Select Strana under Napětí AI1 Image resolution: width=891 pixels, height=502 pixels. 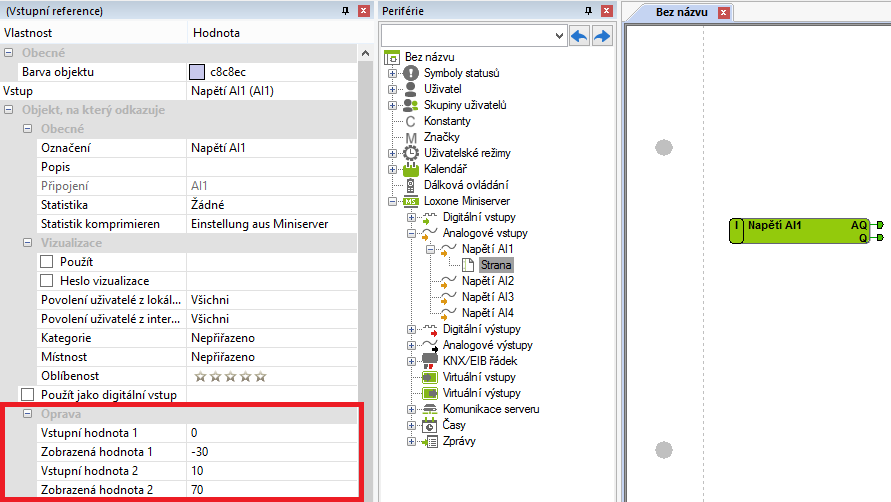pyautogui.click(x=496, y=265)
